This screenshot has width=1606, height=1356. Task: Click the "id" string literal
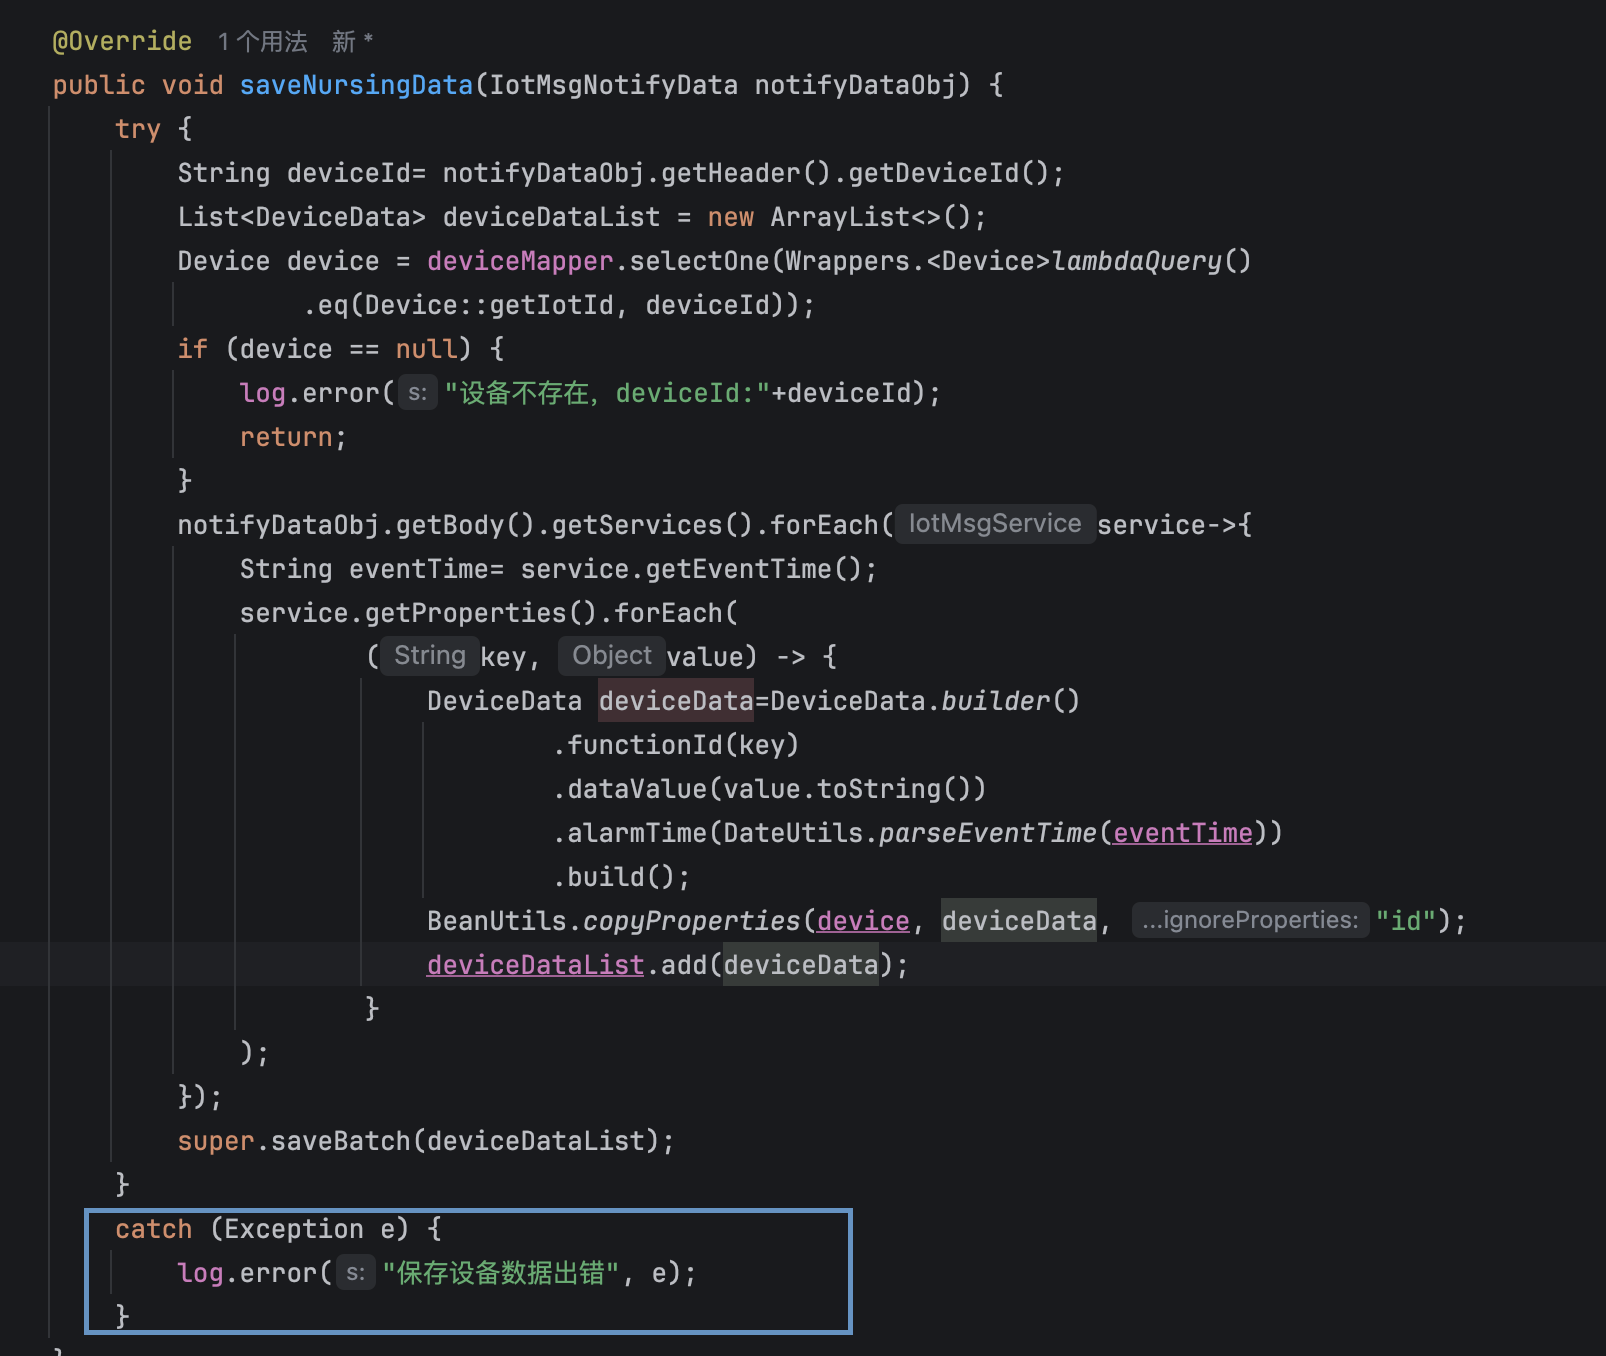coord(1406,921)
